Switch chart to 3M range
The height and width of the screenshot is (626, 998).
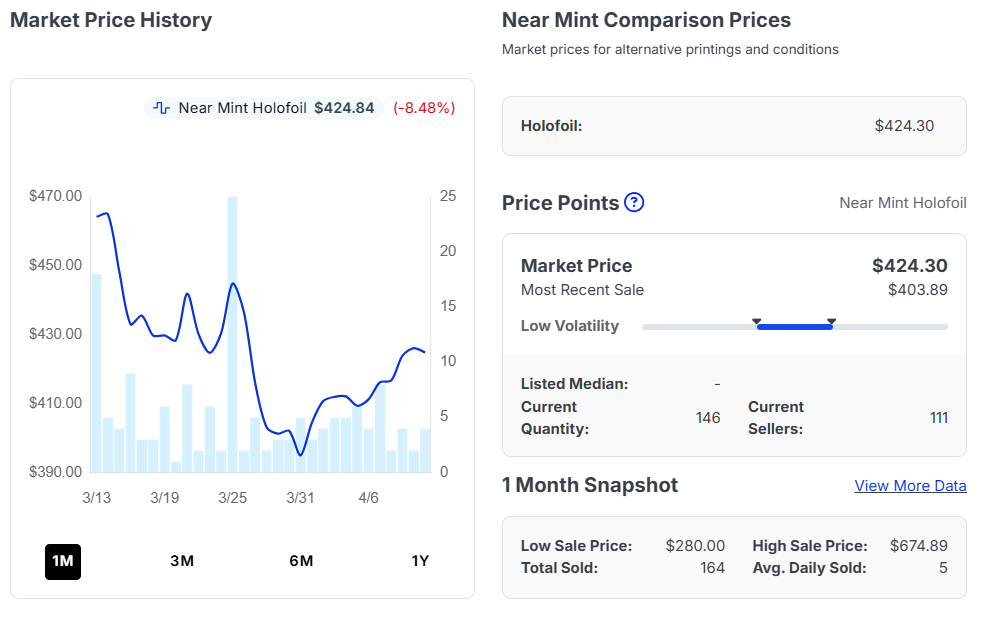pos(182,561)
